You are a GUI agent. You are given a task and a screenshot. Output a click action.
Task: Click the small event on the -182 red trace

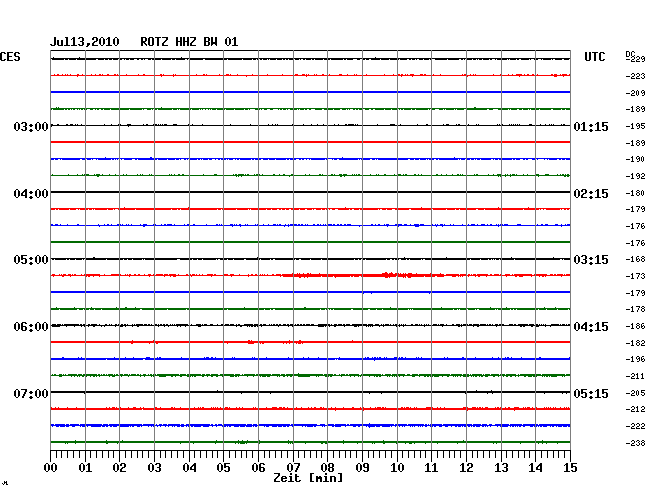(251, 342)
